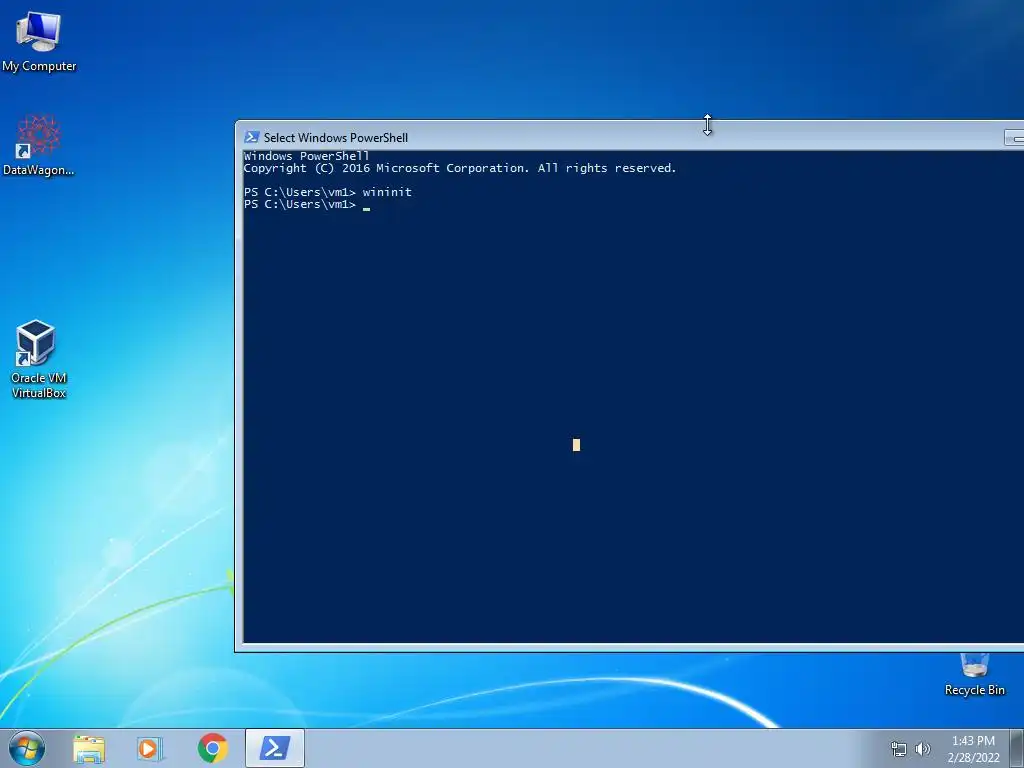The height and width of the screenshot is (768, 1024).
Task: Click the Copyright 2016 Microsoft Corporation line
Action: point(460,168)
